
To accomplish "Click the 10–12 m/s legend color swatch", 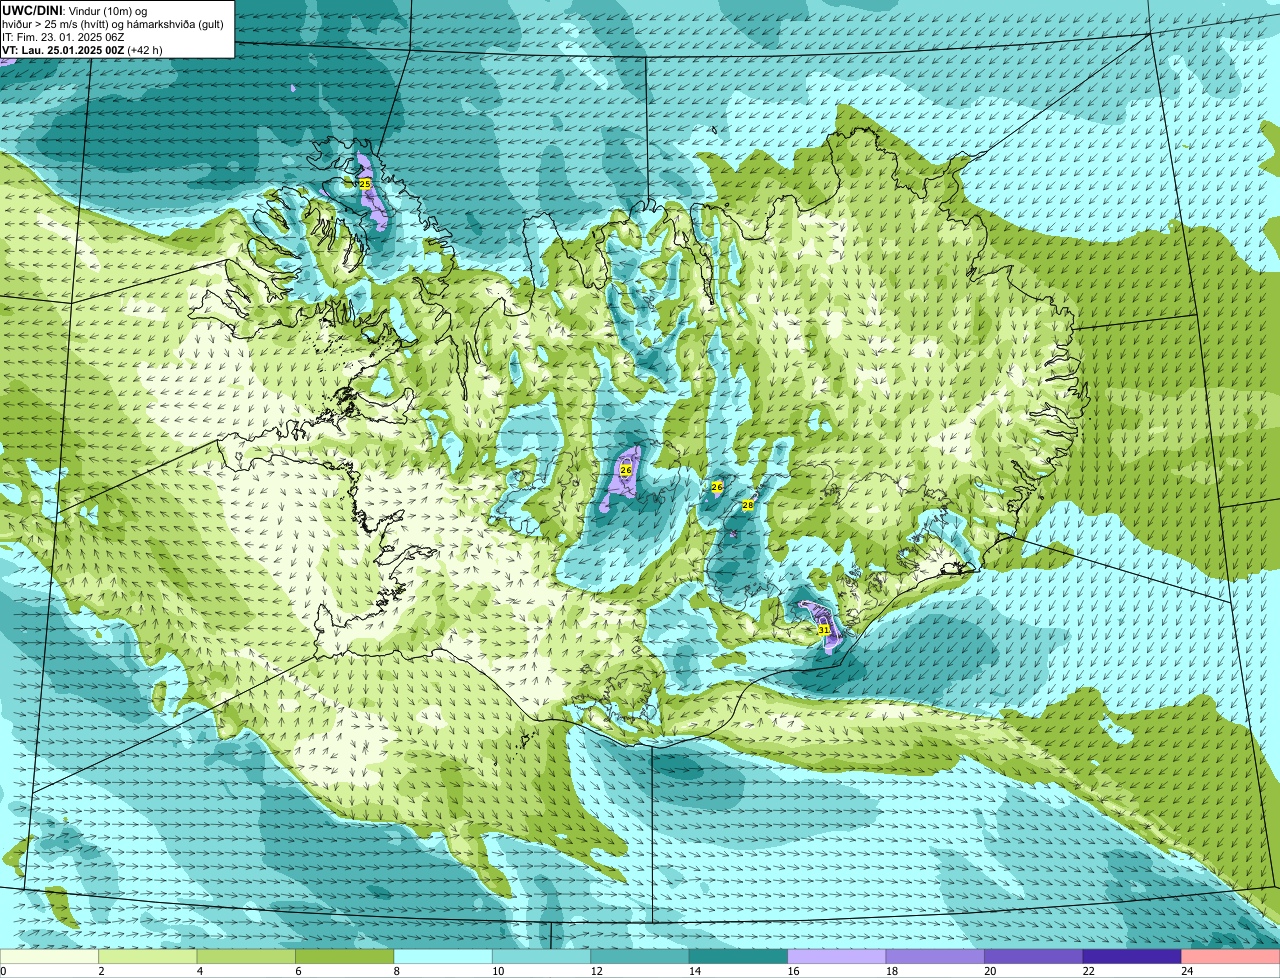I will pos(542,957).
